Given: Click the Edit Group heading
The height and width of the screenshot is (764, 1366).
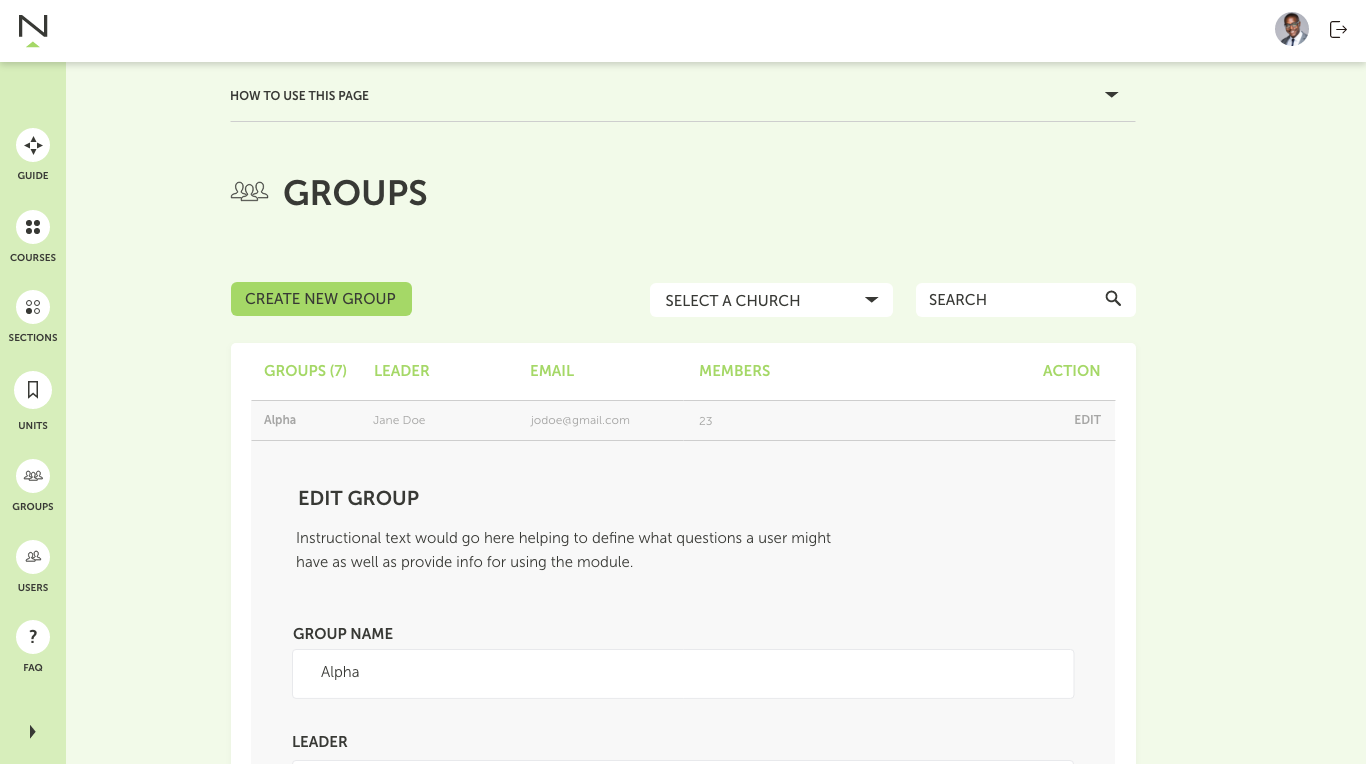Looking at the screenshot, I should (x=358, y=498).
